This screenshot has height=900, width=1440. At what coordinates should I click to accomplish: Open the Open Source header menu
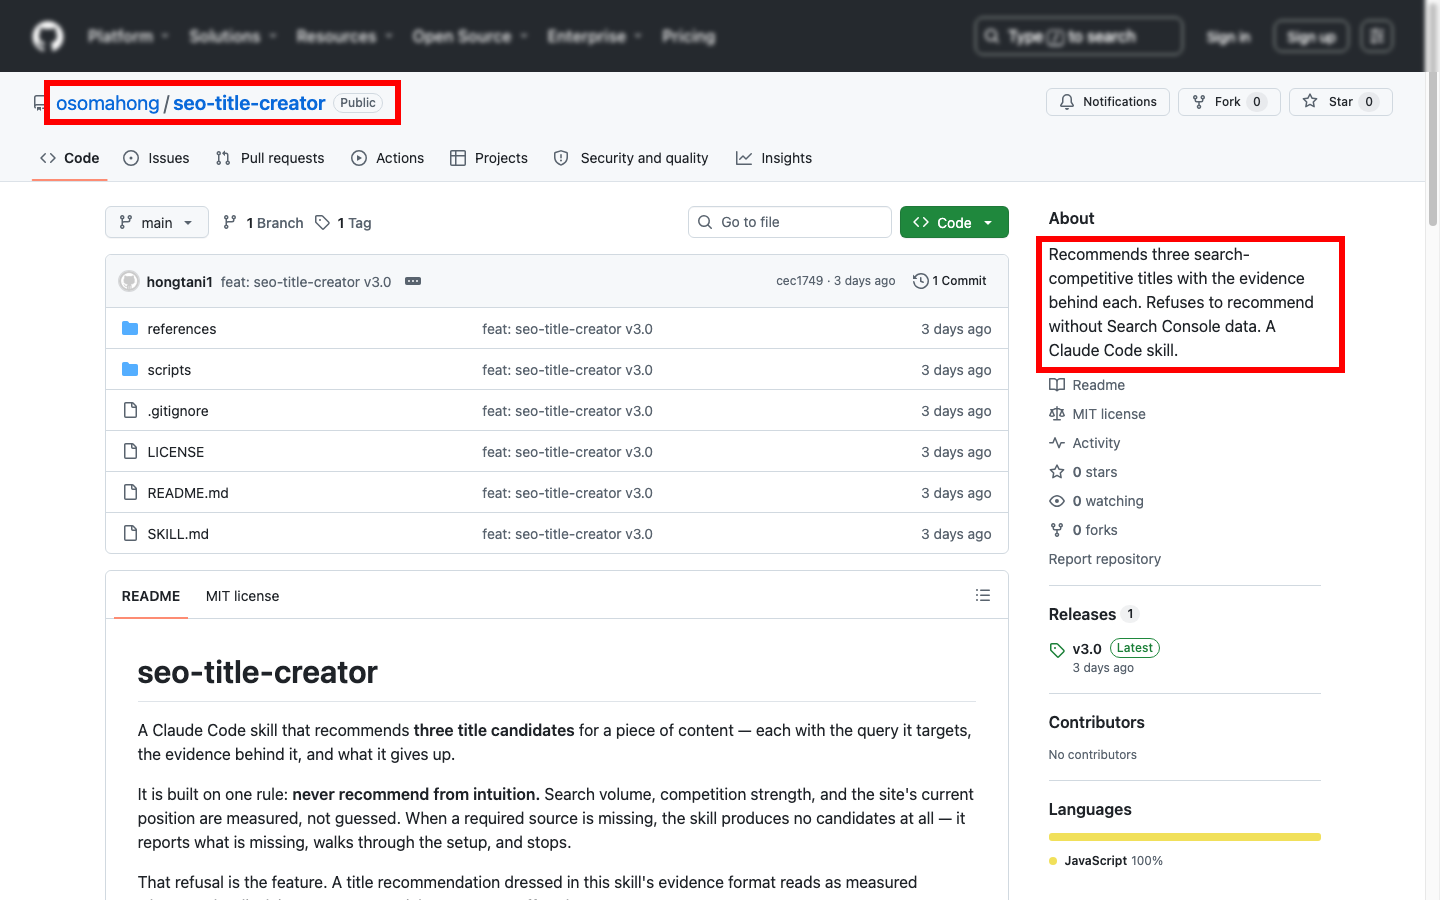coord(470,37)
